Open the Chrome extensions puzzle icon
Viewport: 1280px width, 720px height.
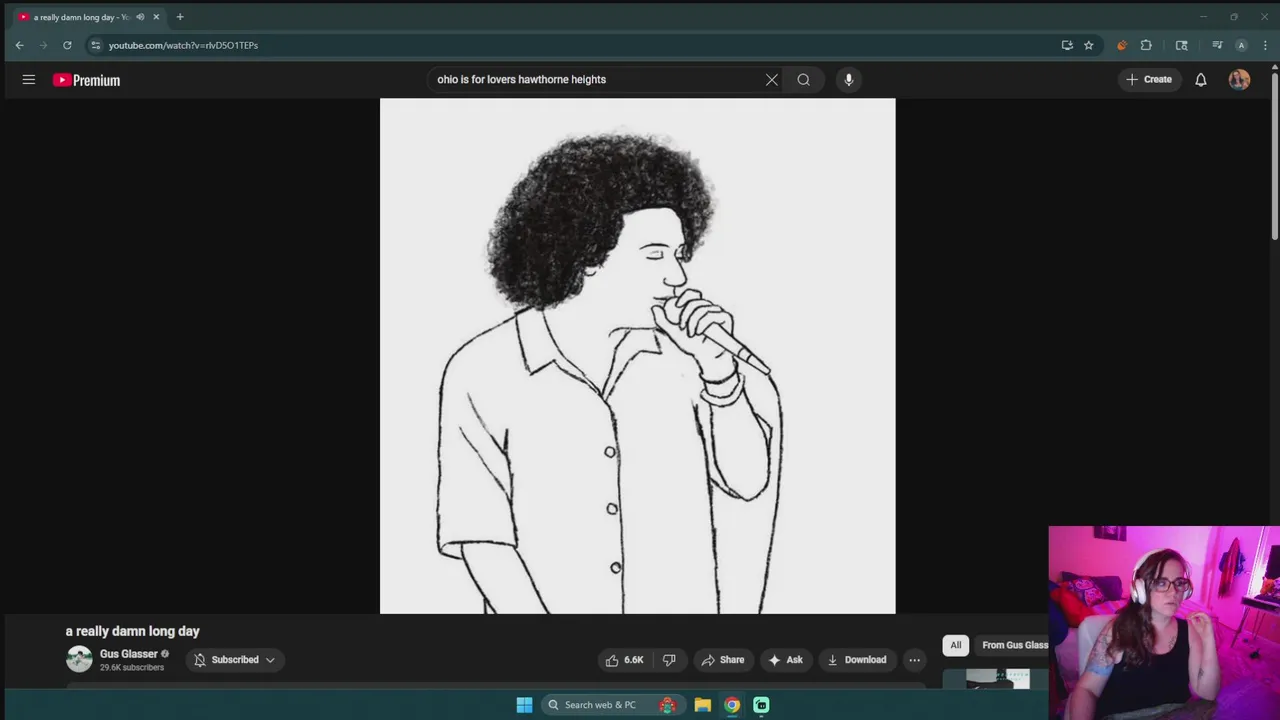[1146, 45]
